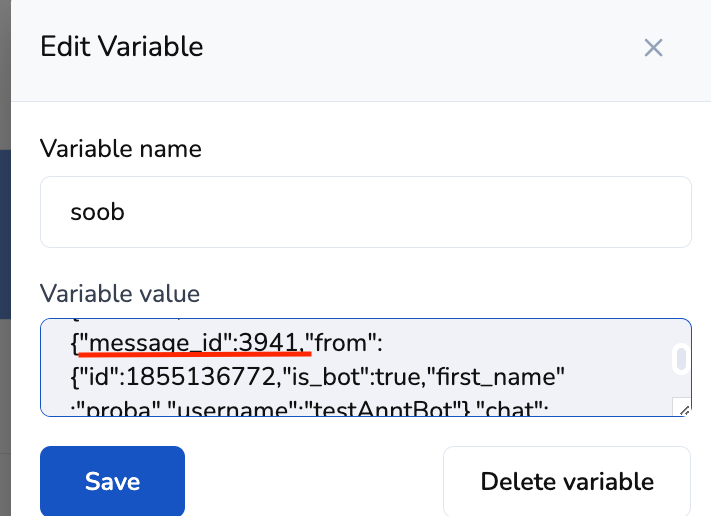Grab the textarea resize handle

[x=684, y=407]
